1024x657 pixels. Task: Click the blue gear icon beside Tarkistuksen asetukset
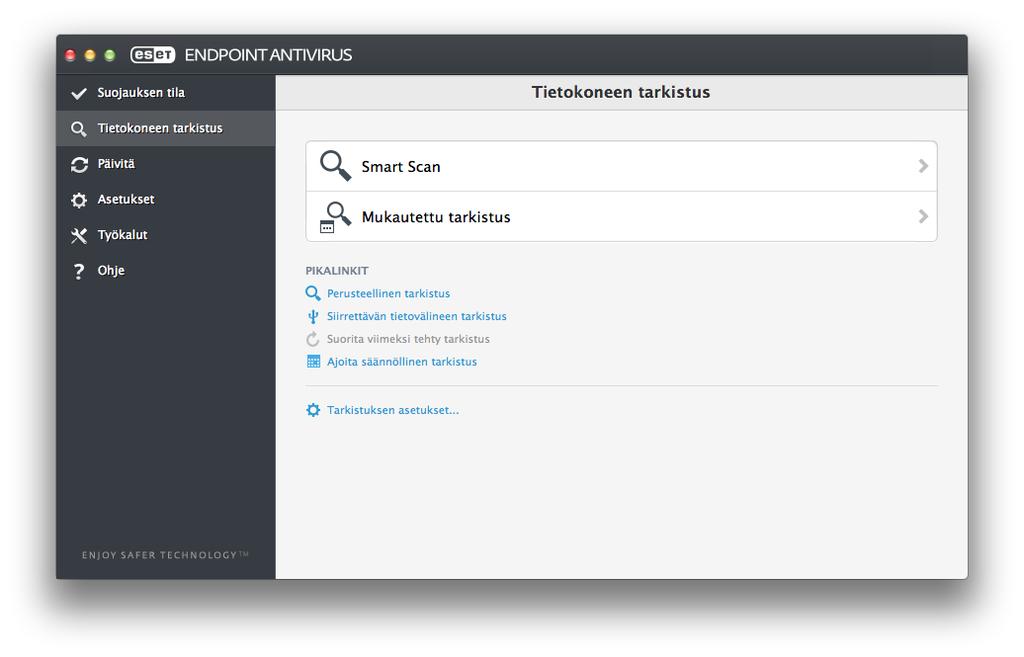313,410
